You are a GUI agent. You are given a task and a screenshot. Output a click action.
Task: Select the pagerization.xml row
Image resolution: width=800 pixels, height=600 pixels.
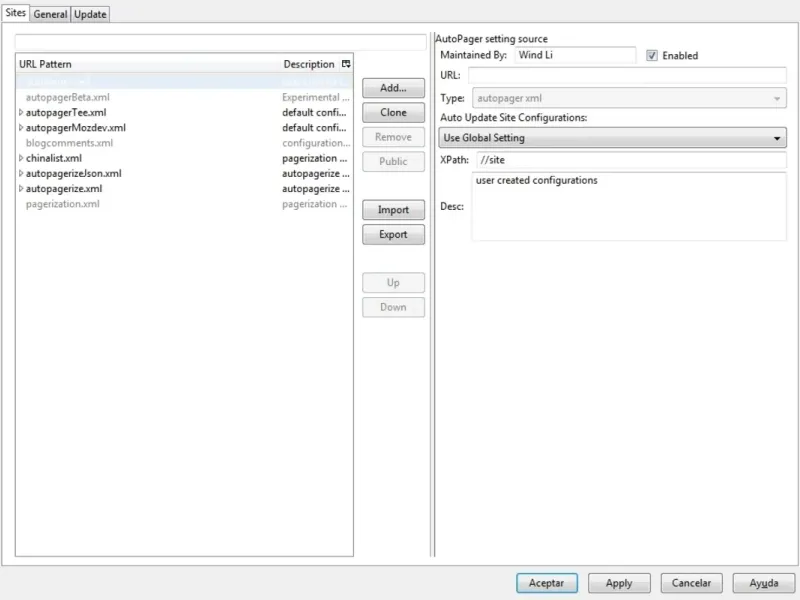pyautogui.click(x=184, y=204)
